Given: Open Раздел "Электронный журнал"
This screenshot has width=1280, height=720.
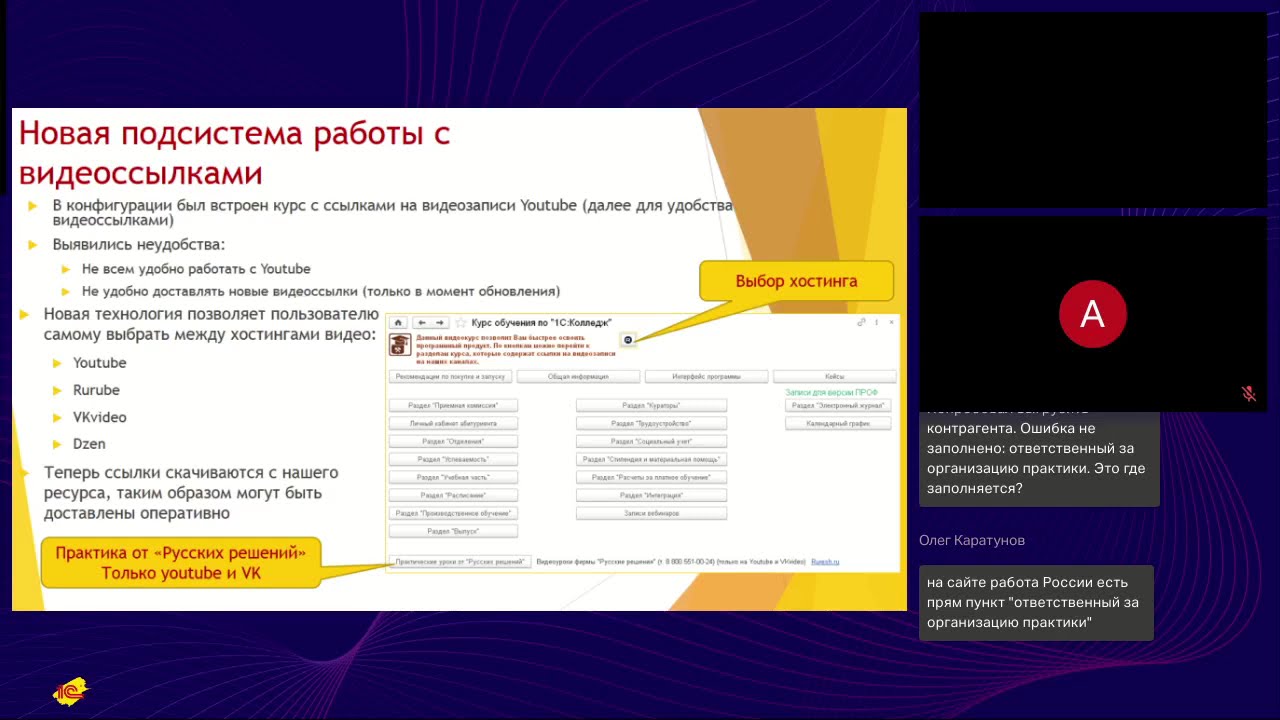Looking at the screenshot, I should tap(838, 405).
